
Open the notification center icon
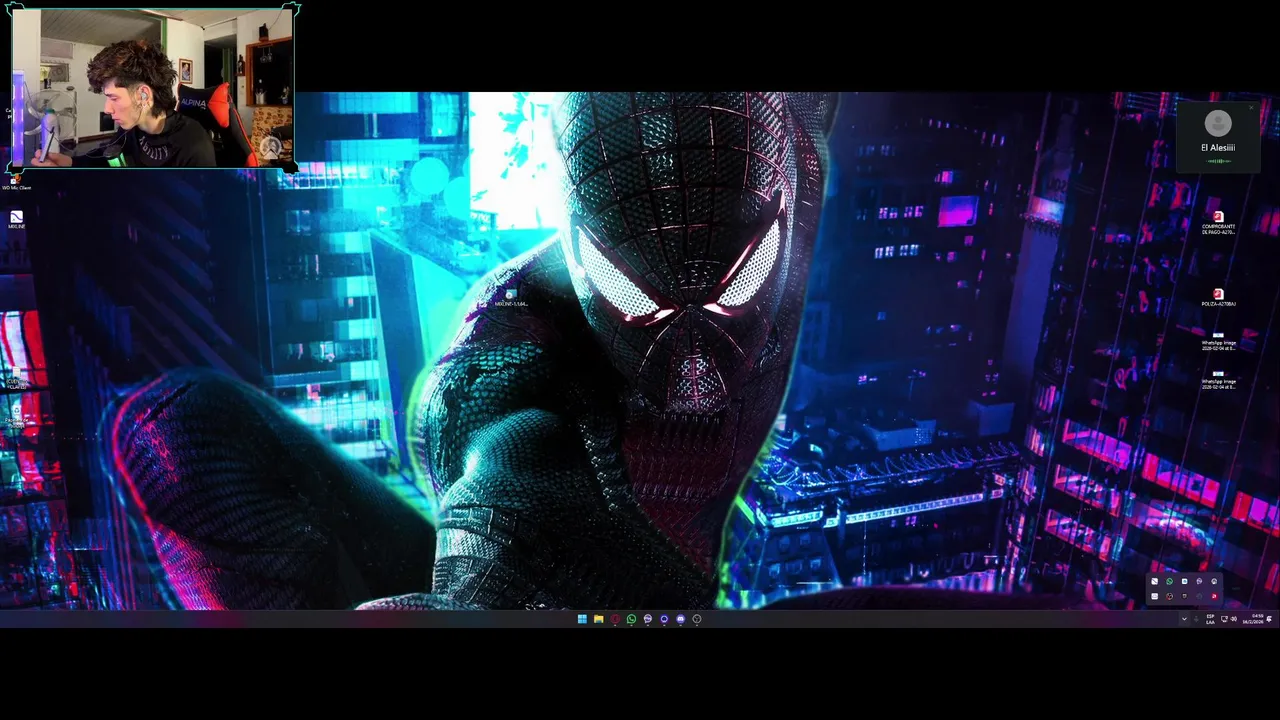coord(1269,619)
